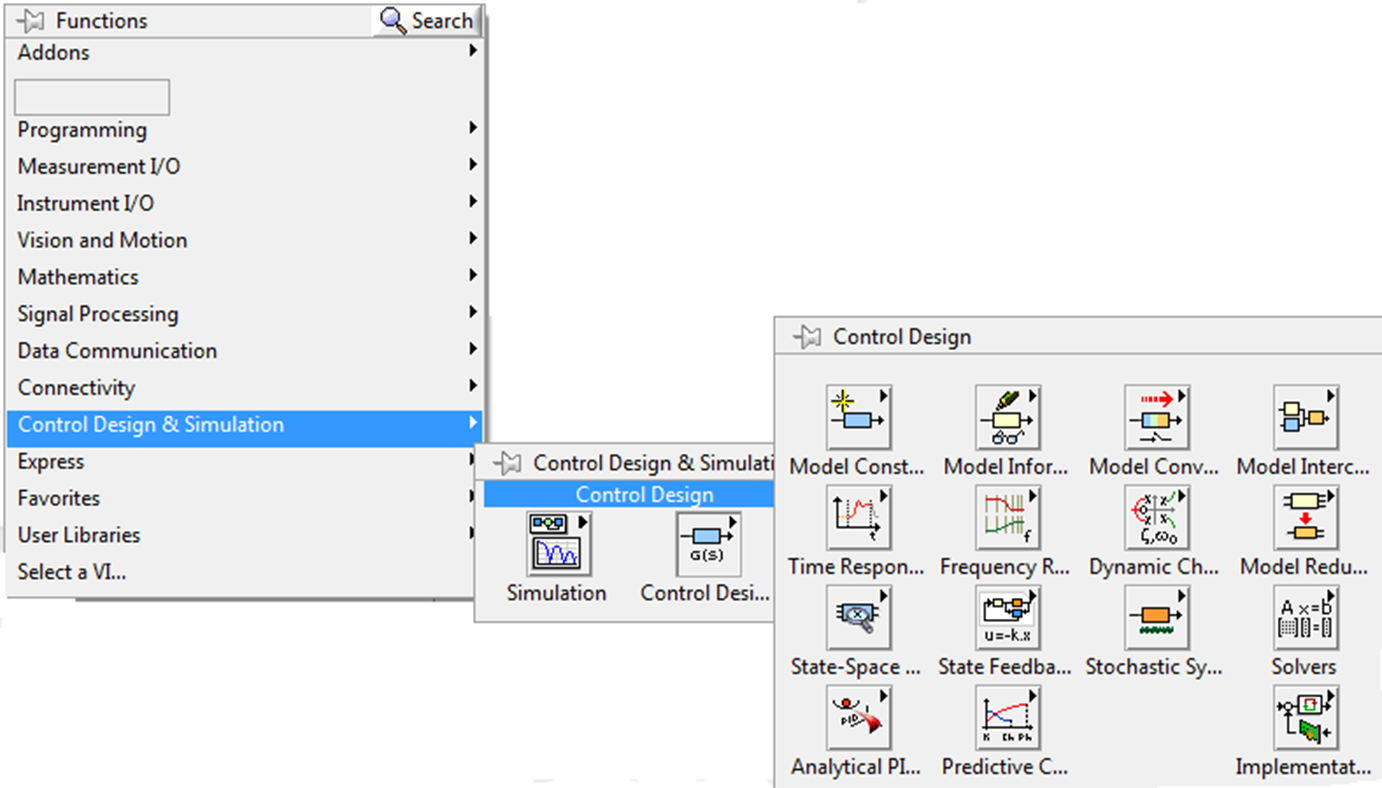Screen dimensions: 1382x788
Task: Click the Search button in Functions palette
Action: pyautogui.click(x=427, y=21)
